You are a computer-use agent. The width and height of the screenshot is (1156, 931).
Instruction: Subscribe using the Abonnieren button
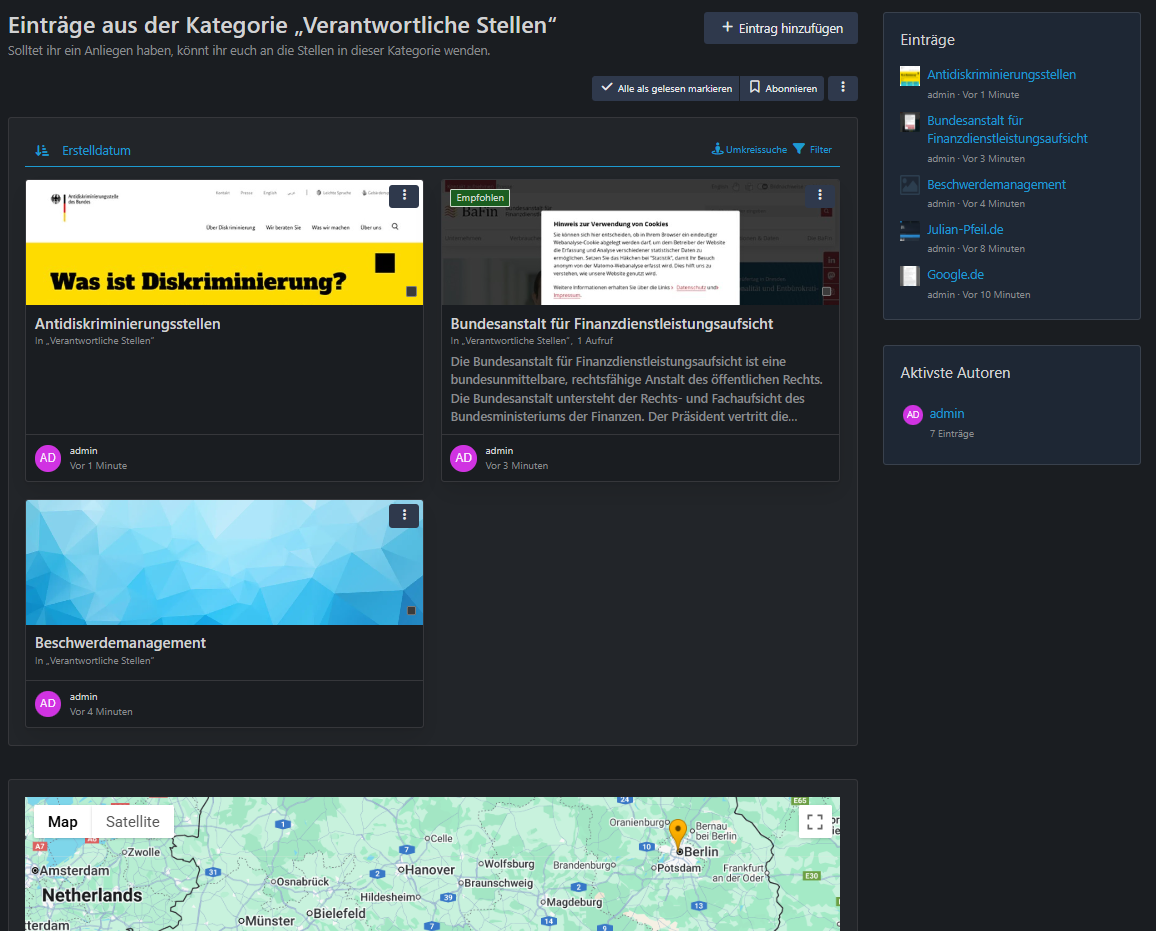[x=782, y=88]
